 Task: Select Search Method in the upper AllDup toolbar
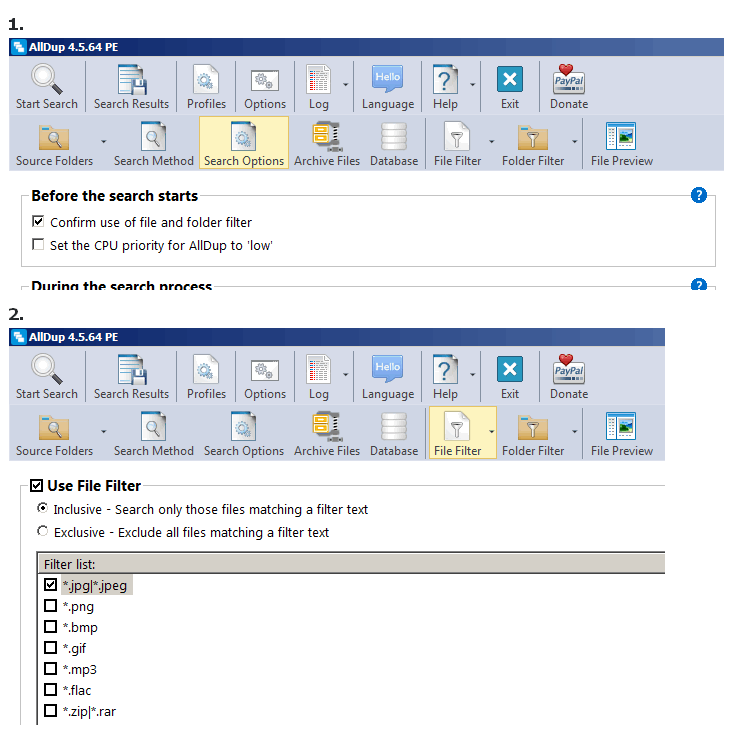pyautogui.click(x=153, y=144)
